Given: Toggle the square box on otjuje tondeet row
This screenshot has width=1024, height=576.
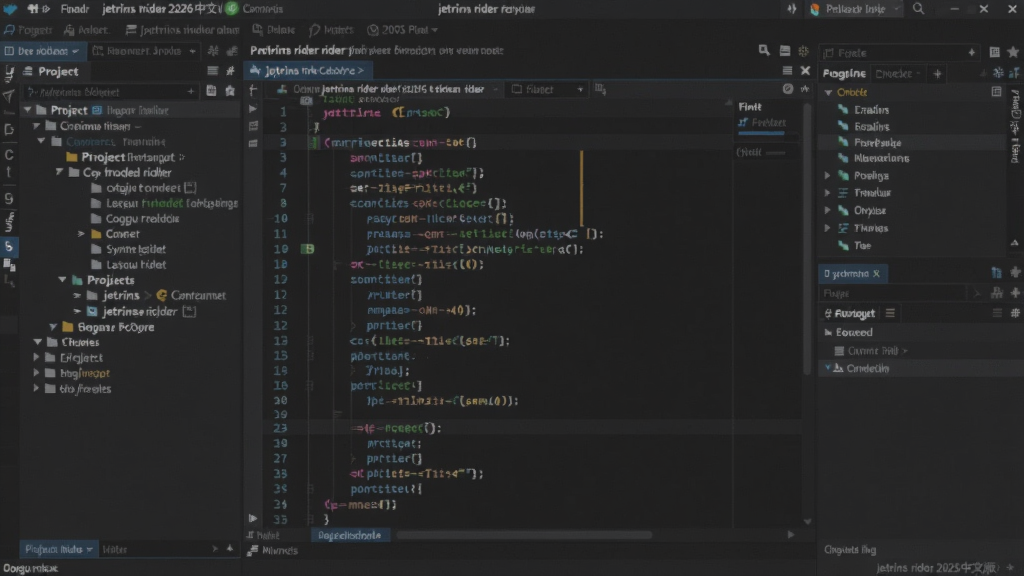Looking at the screenshot, I should (x=190, y=188).
